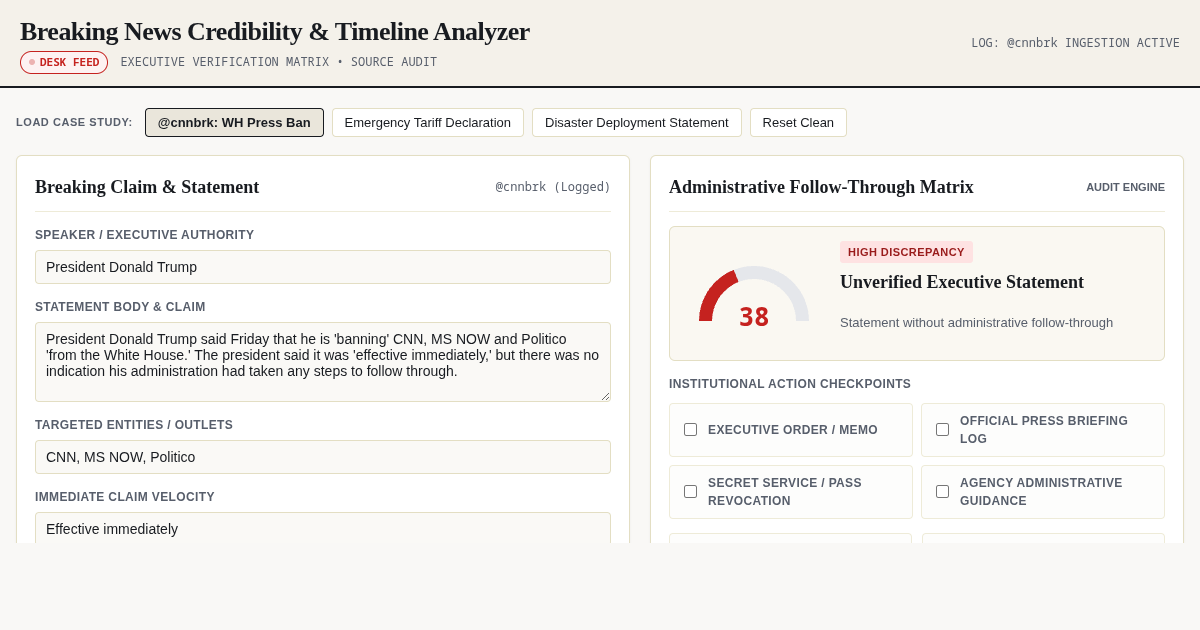Check Agency Administrative Guidance checkpoint
This screenshot has height=630, width=1200.
[942, 491]
